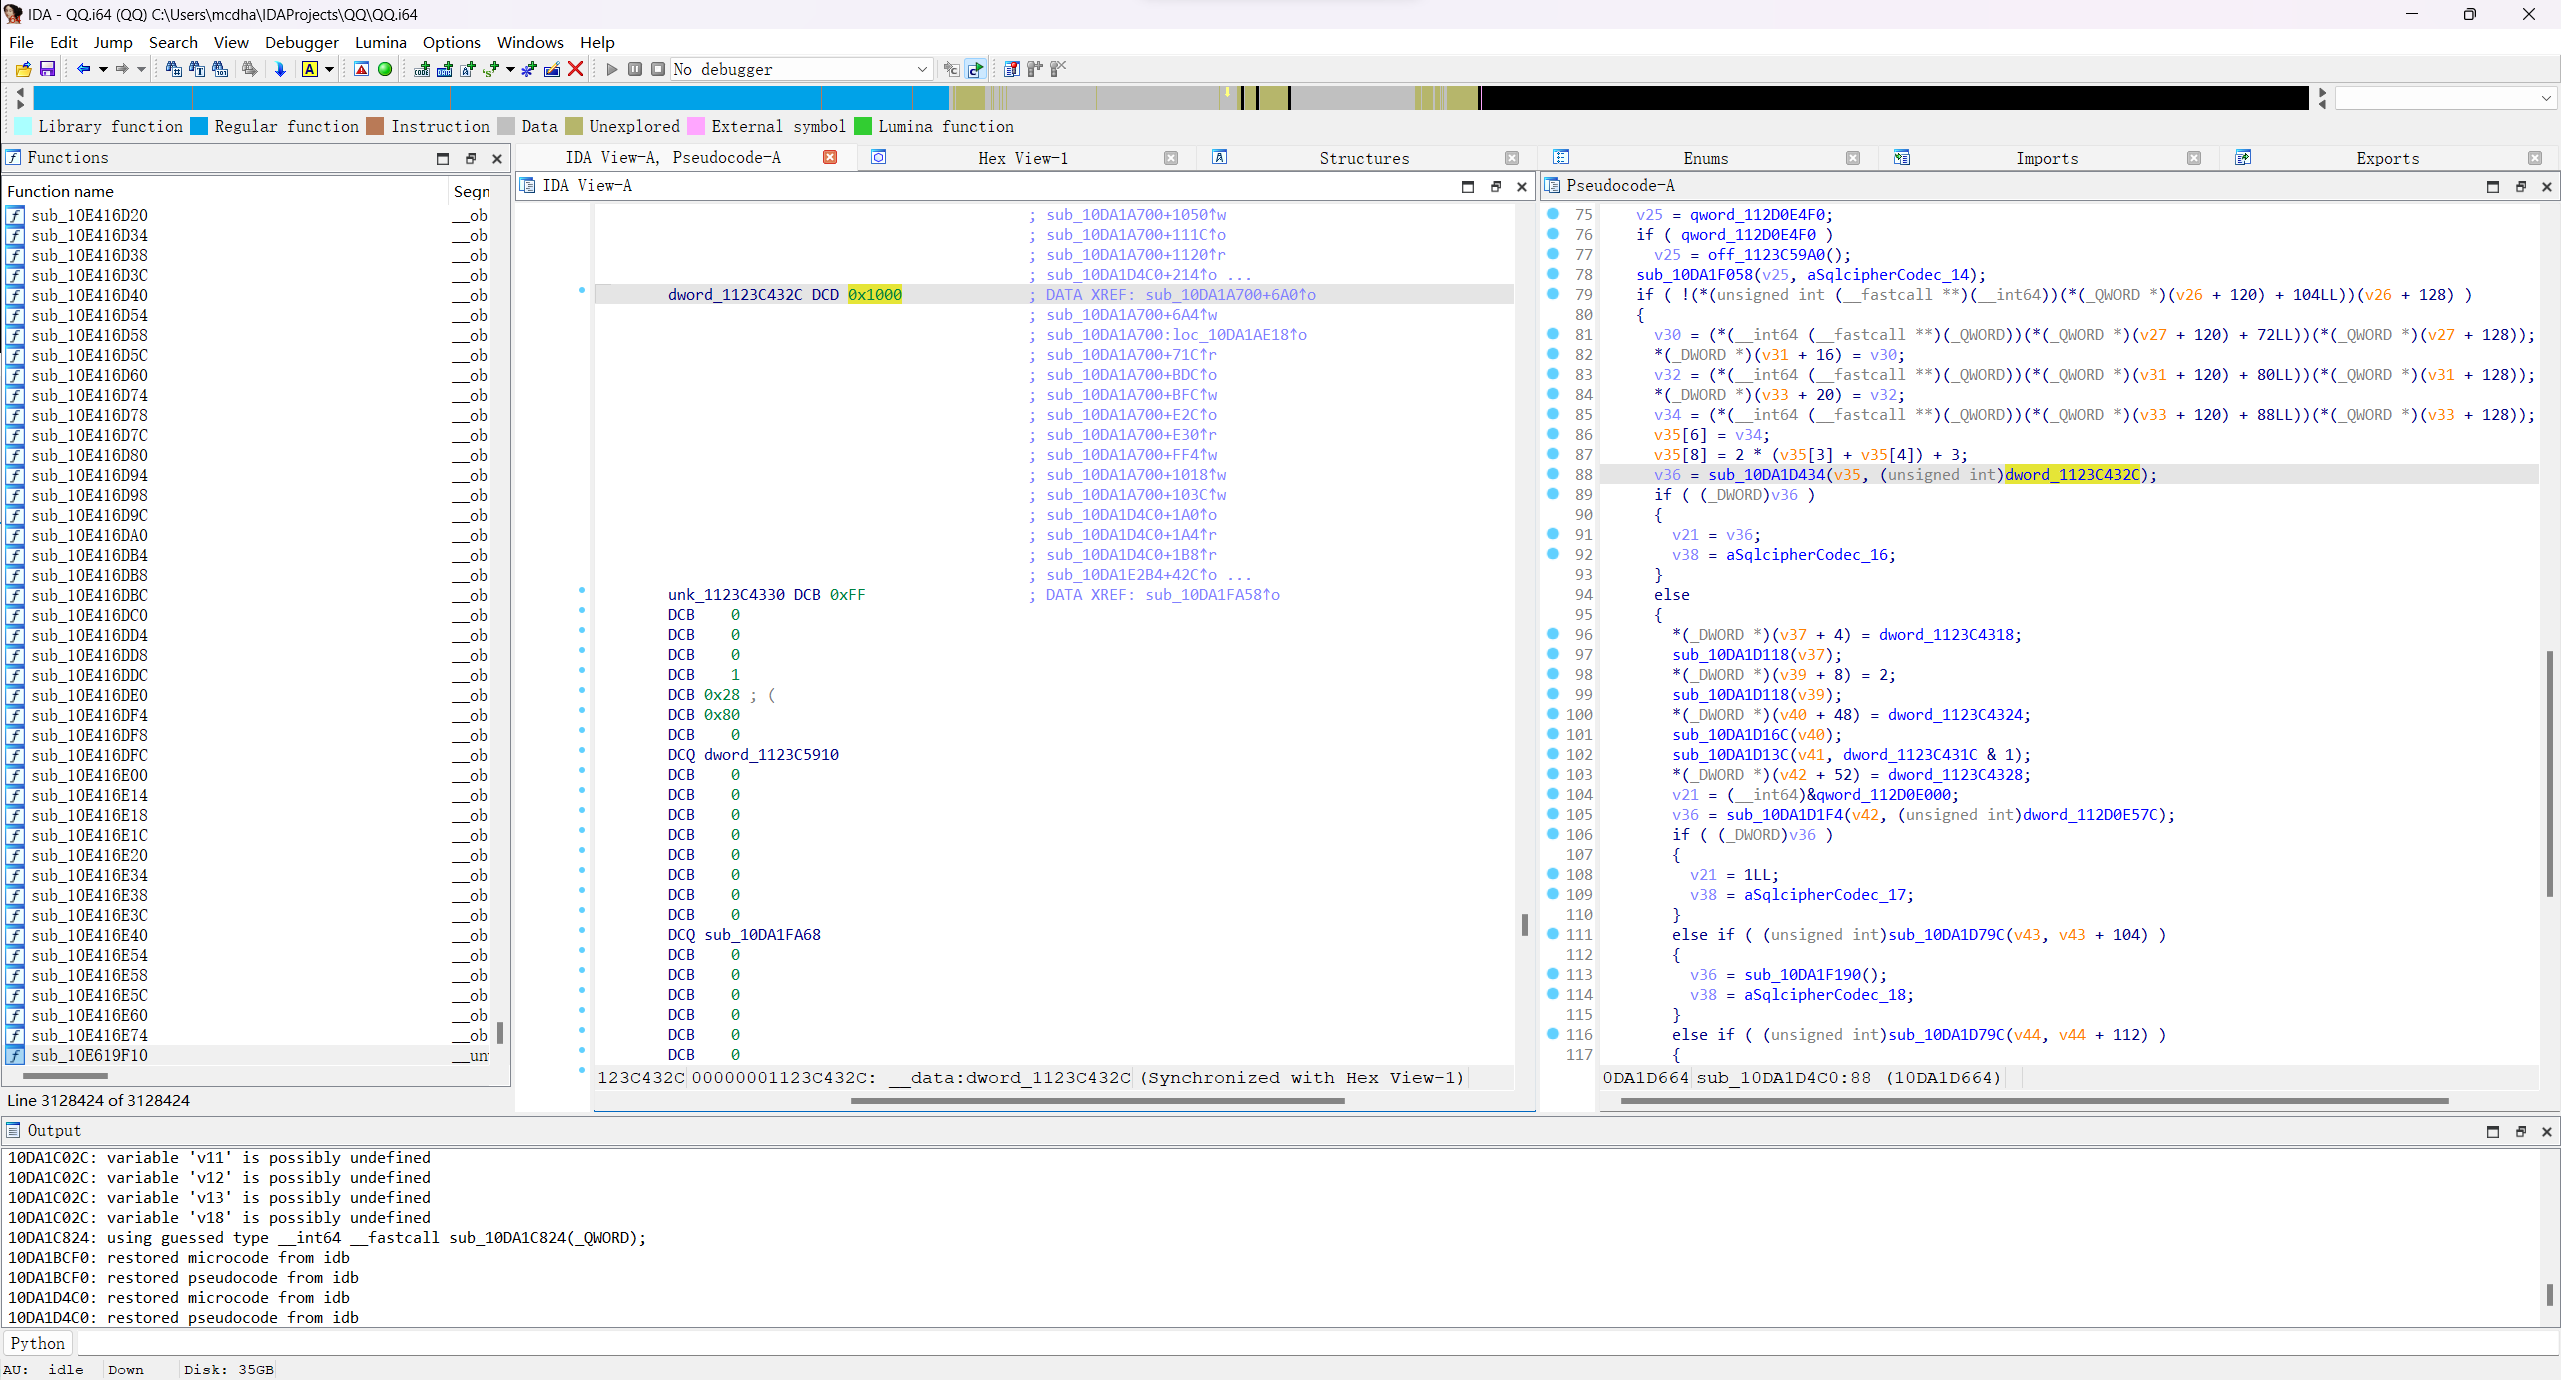The width and height of the screenshot is (2561, 1380).
Task: Undefine bytes using the red X icon
Action: 576,69
